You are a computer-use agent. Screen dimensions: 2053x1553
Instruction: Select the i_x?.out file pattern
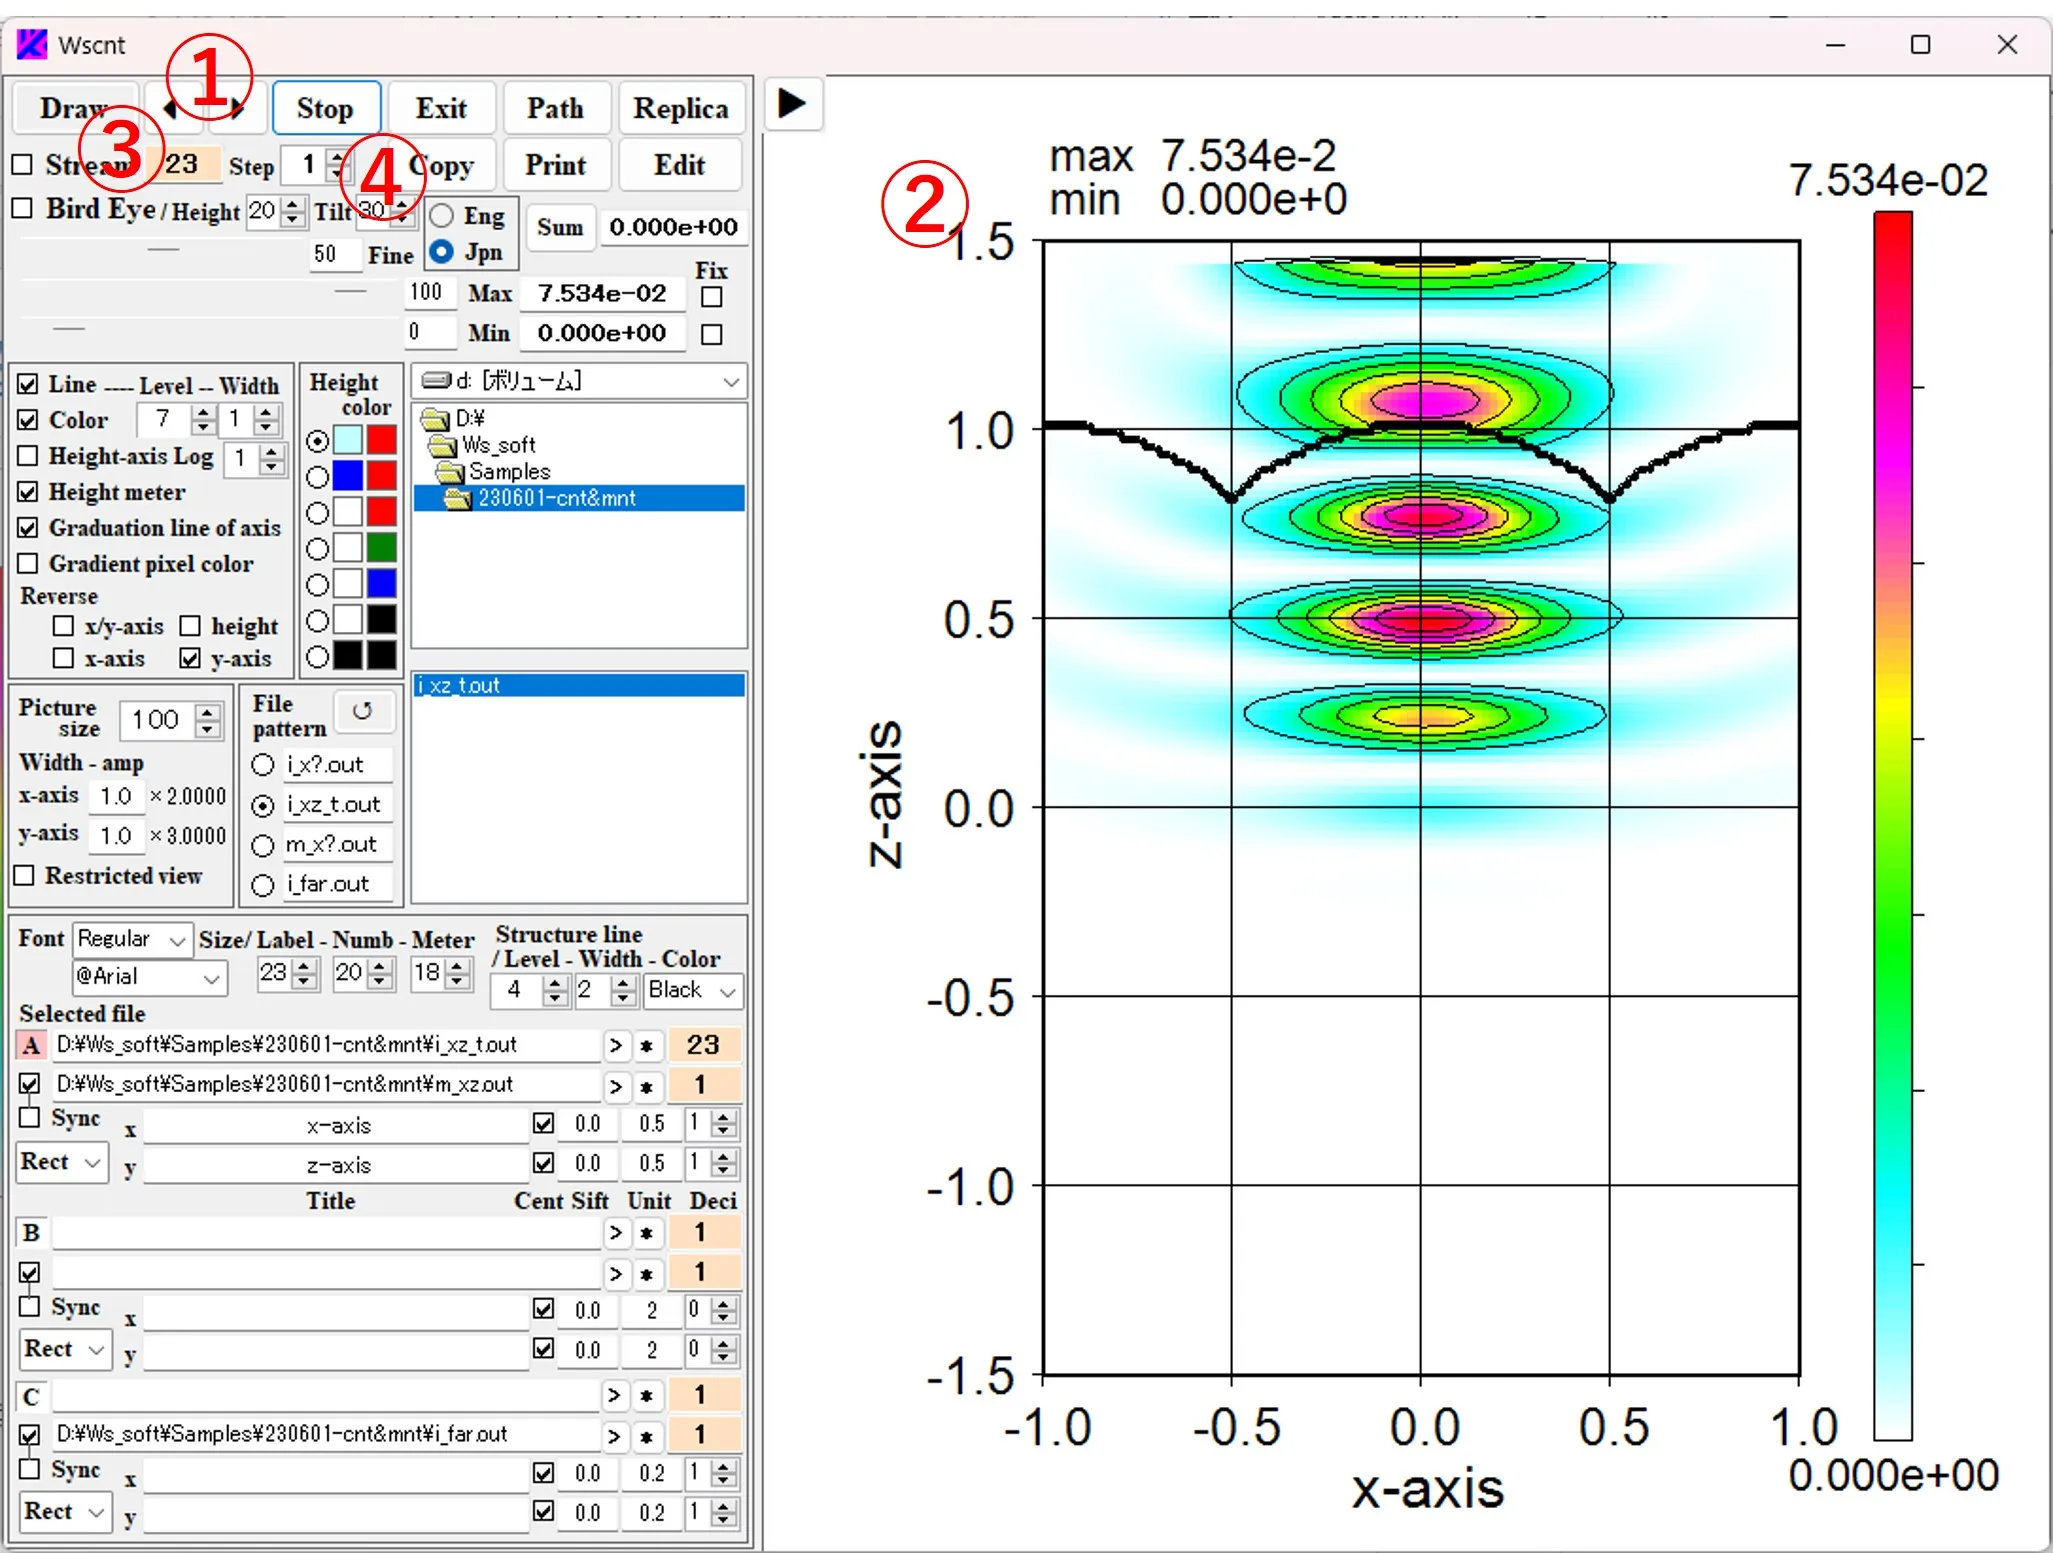point(263,765)
